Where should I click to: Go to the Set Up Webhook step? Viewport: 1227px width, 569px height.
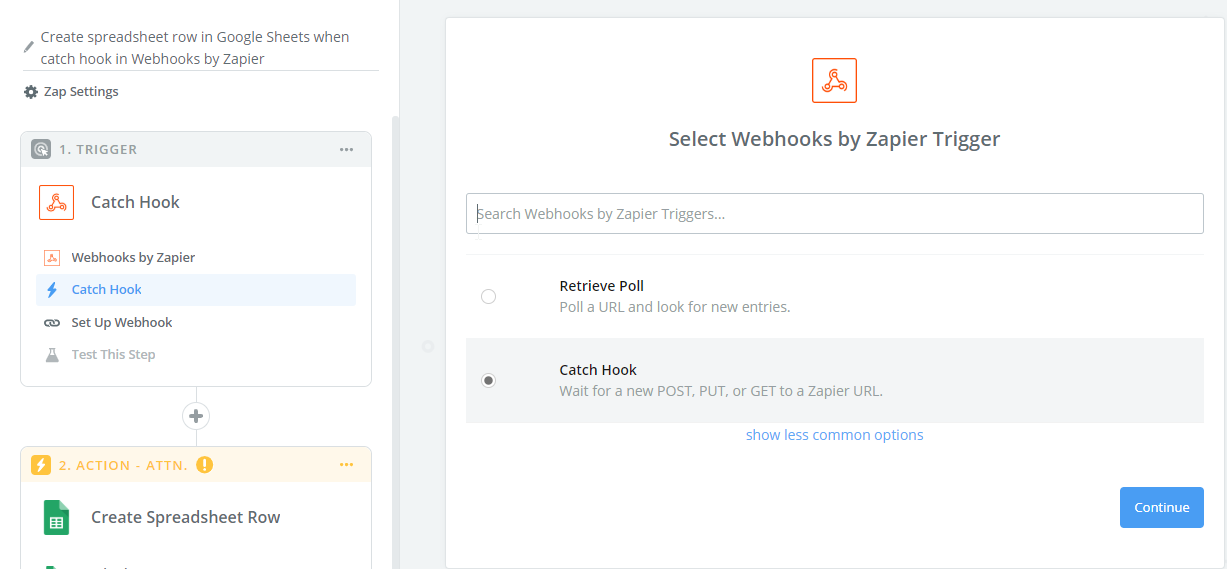122,323
